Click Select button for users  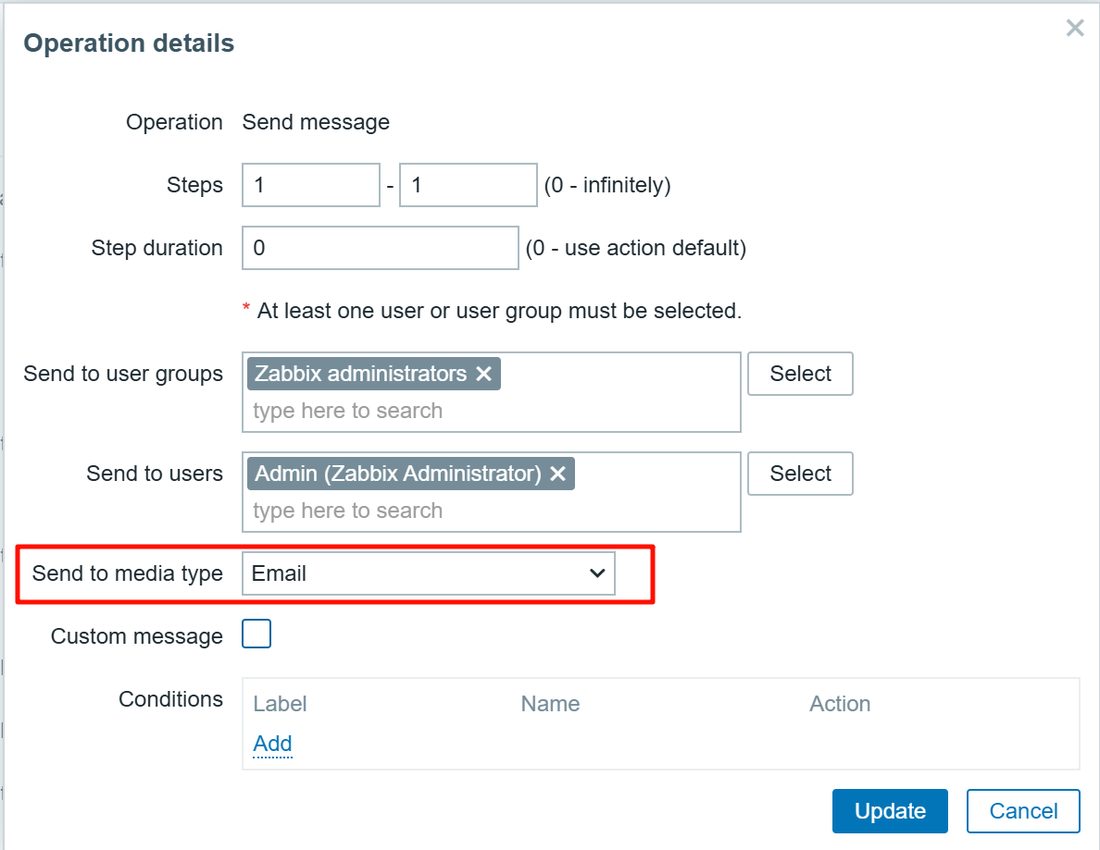coord(800,473)
